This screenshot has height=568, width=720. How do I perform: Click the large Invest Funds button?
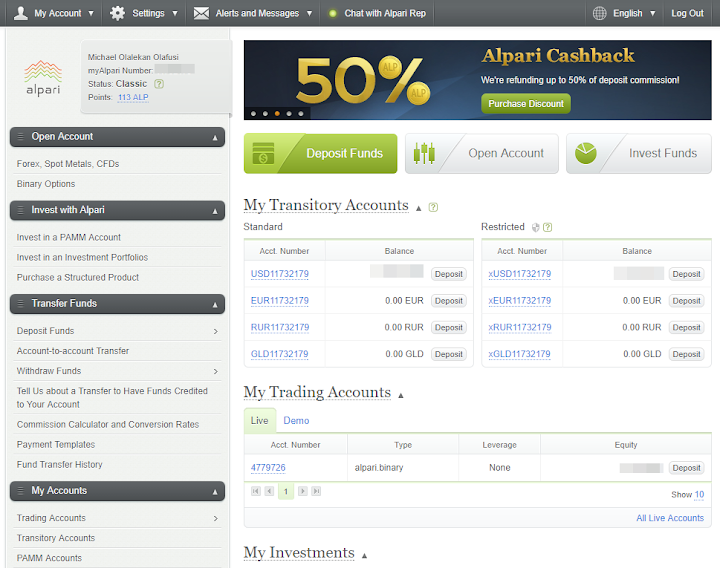point(639,153)
